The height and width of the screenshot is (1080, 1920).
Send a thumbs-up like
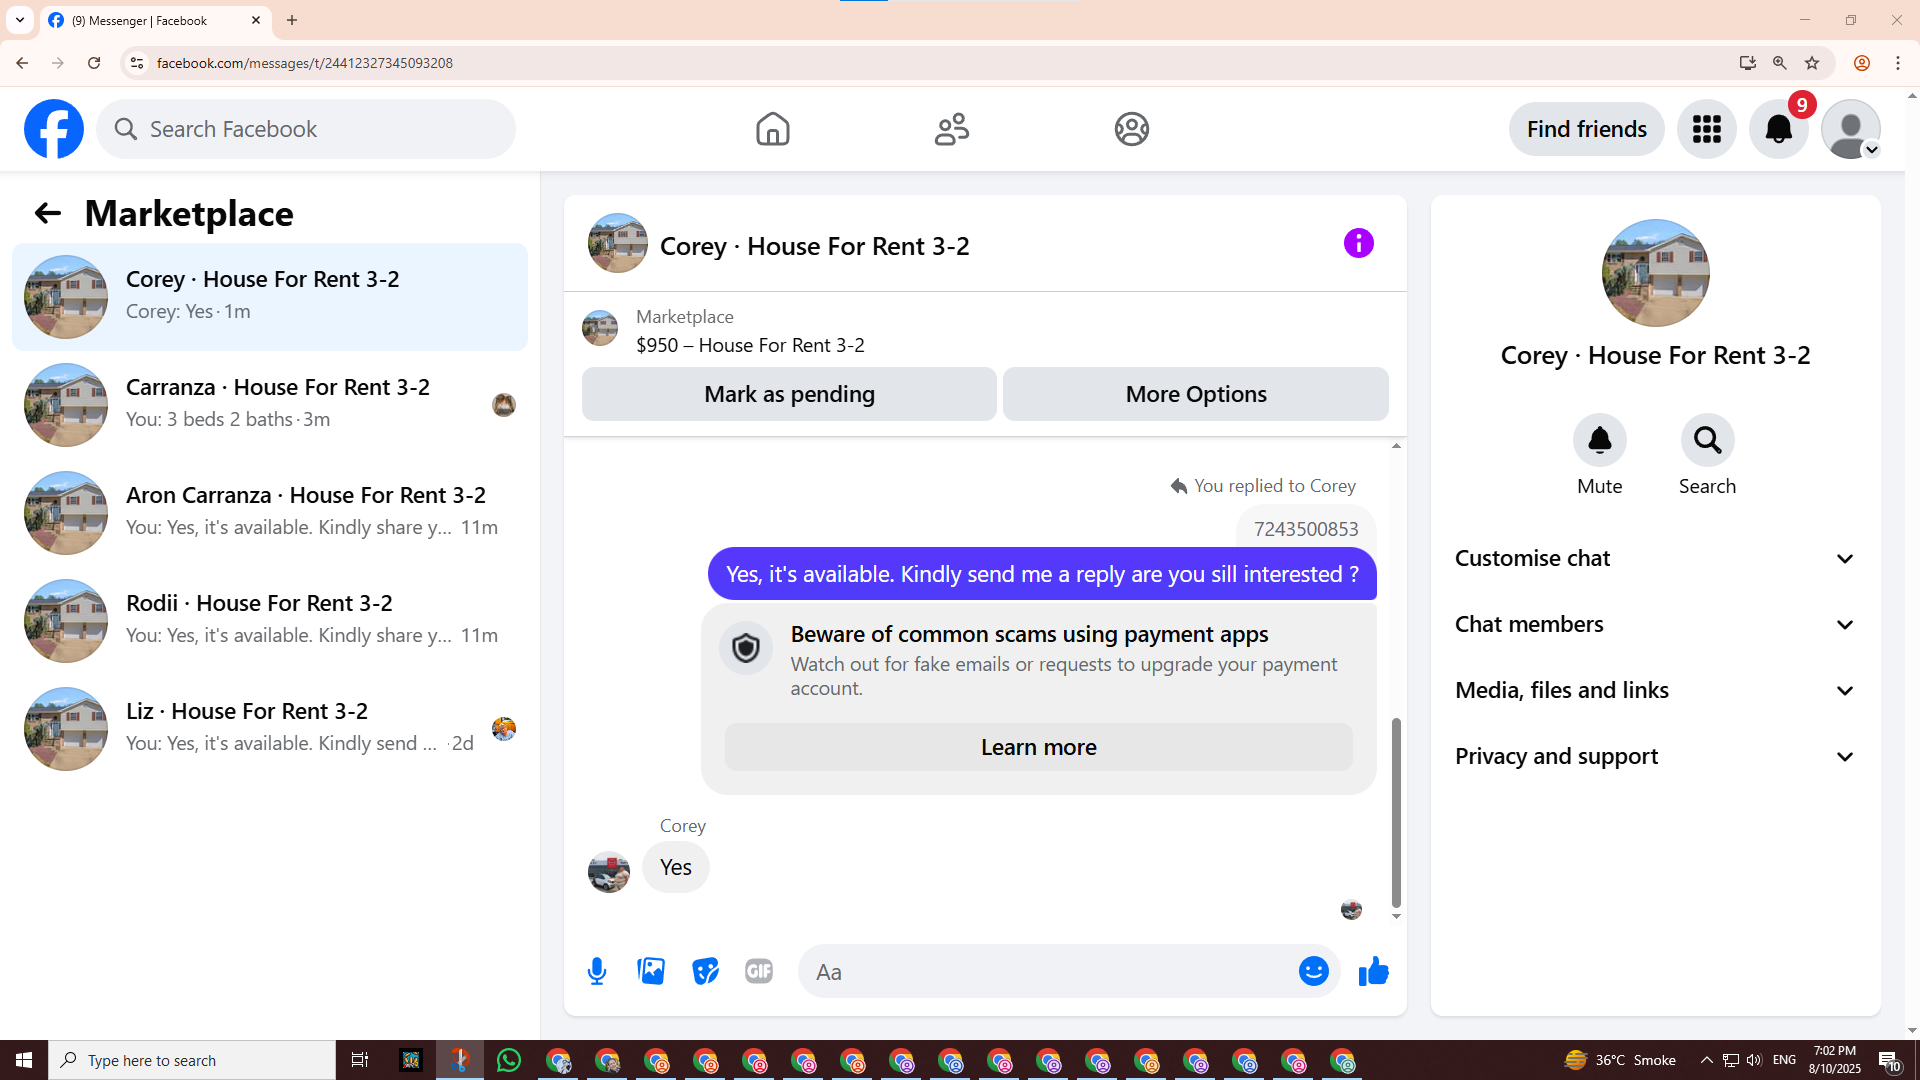click(1373, 971)
